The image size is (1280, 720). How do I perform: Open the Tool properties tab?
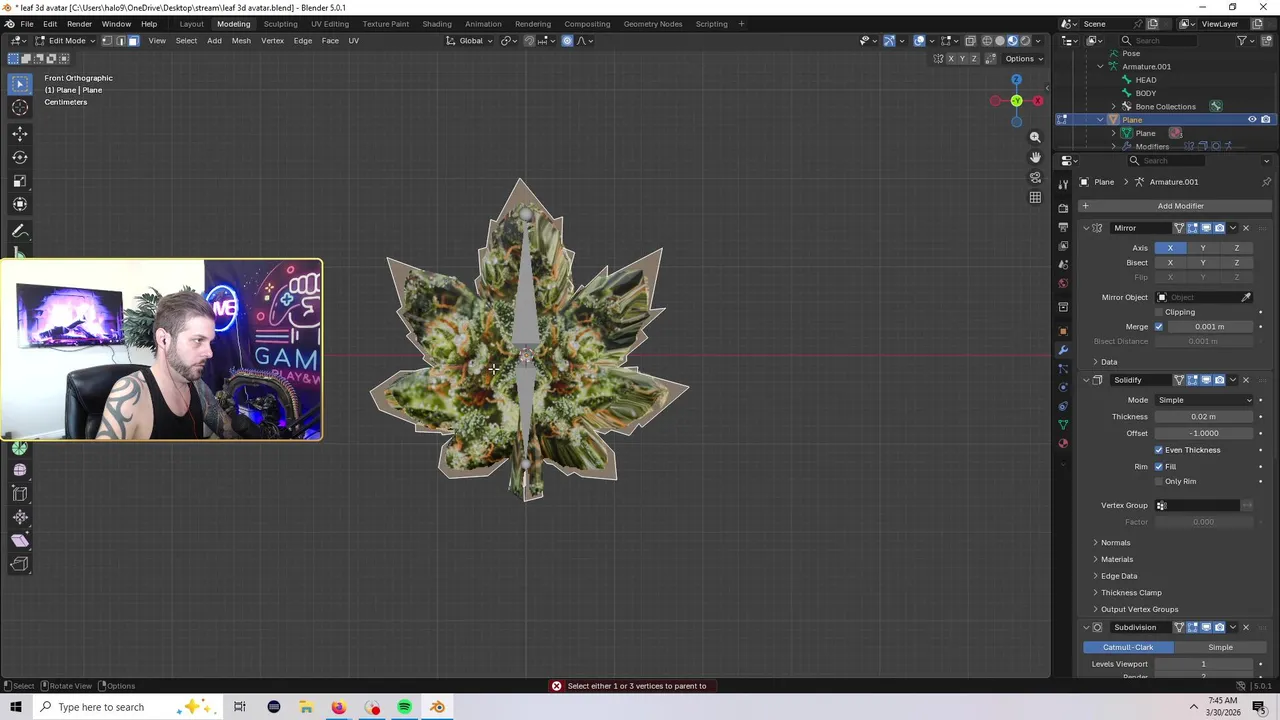(x=1063, y=184)
